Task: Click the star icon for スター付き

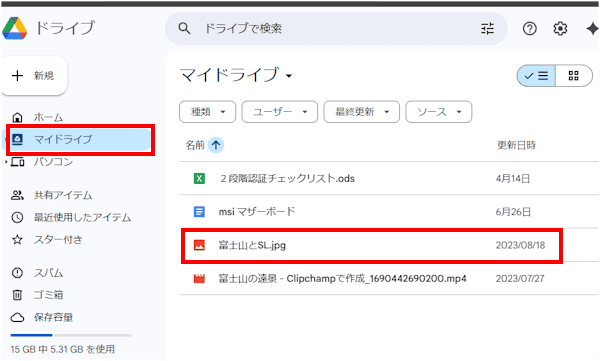Action: click(x=17, y=240)
